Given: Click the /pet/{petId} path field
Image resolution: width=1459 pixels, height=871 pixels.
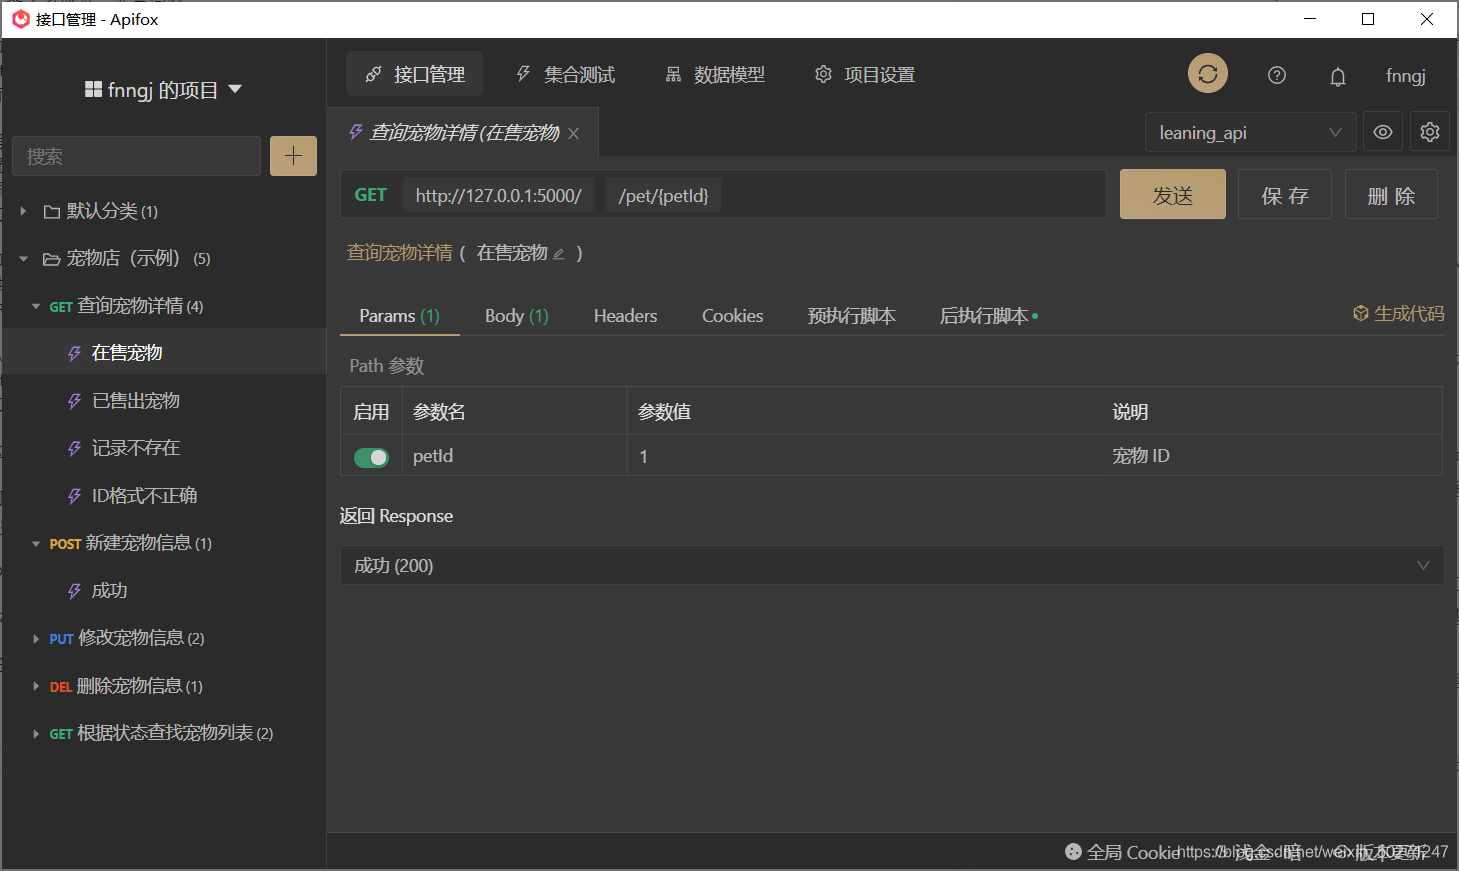Looking at the screenshot, I should click(663, 195).
